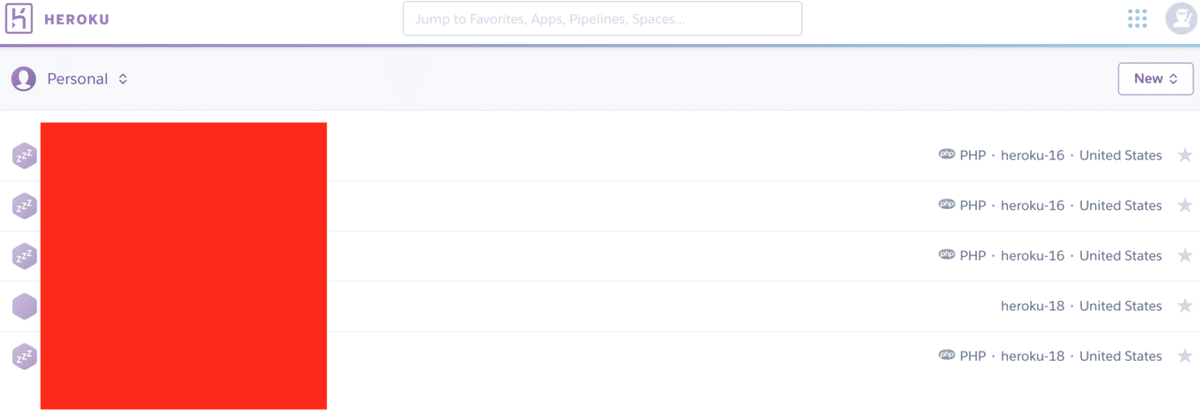Screen dimensions: 1200x419
Task: Star the third heroku-16 app
Action: tap(1185, 255)
